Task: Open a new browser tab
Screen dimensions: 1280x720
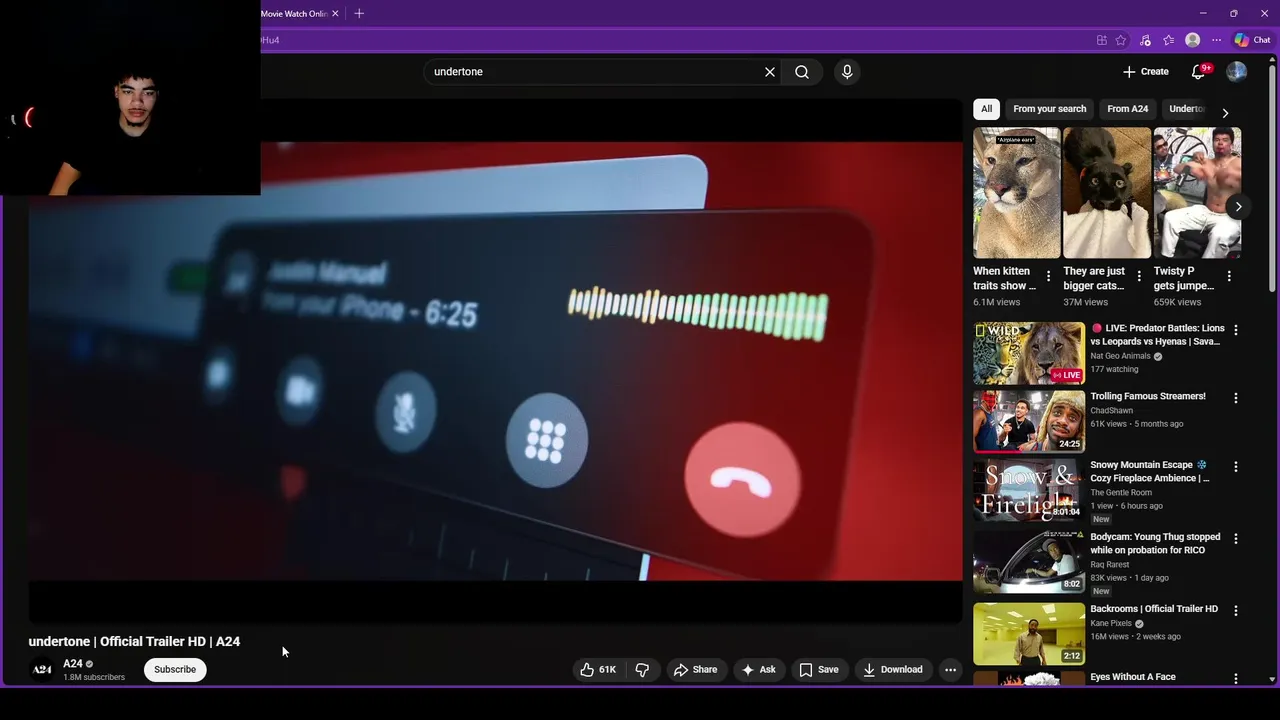Action: coord(359,14)
